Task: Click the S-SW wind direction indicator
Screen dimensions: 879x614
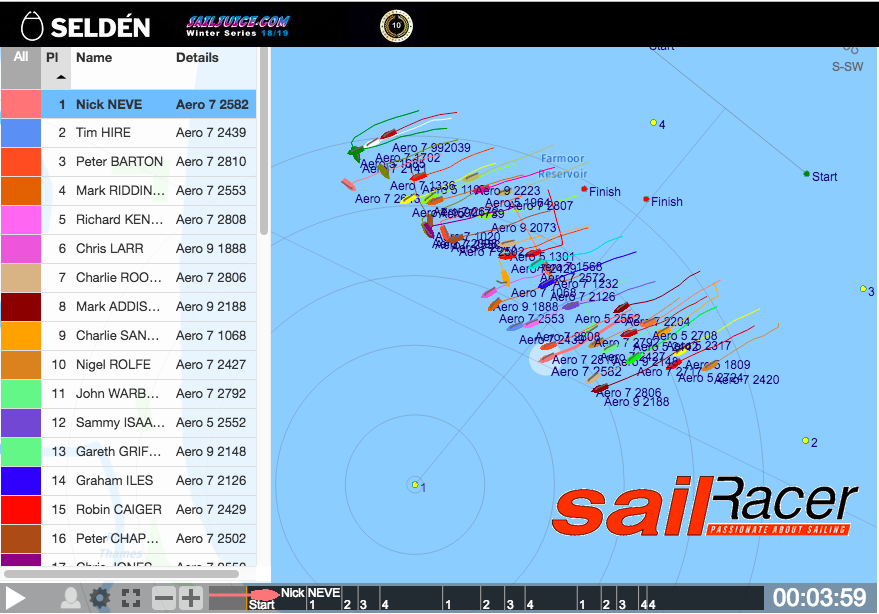Action: click(x=847, y=67)
